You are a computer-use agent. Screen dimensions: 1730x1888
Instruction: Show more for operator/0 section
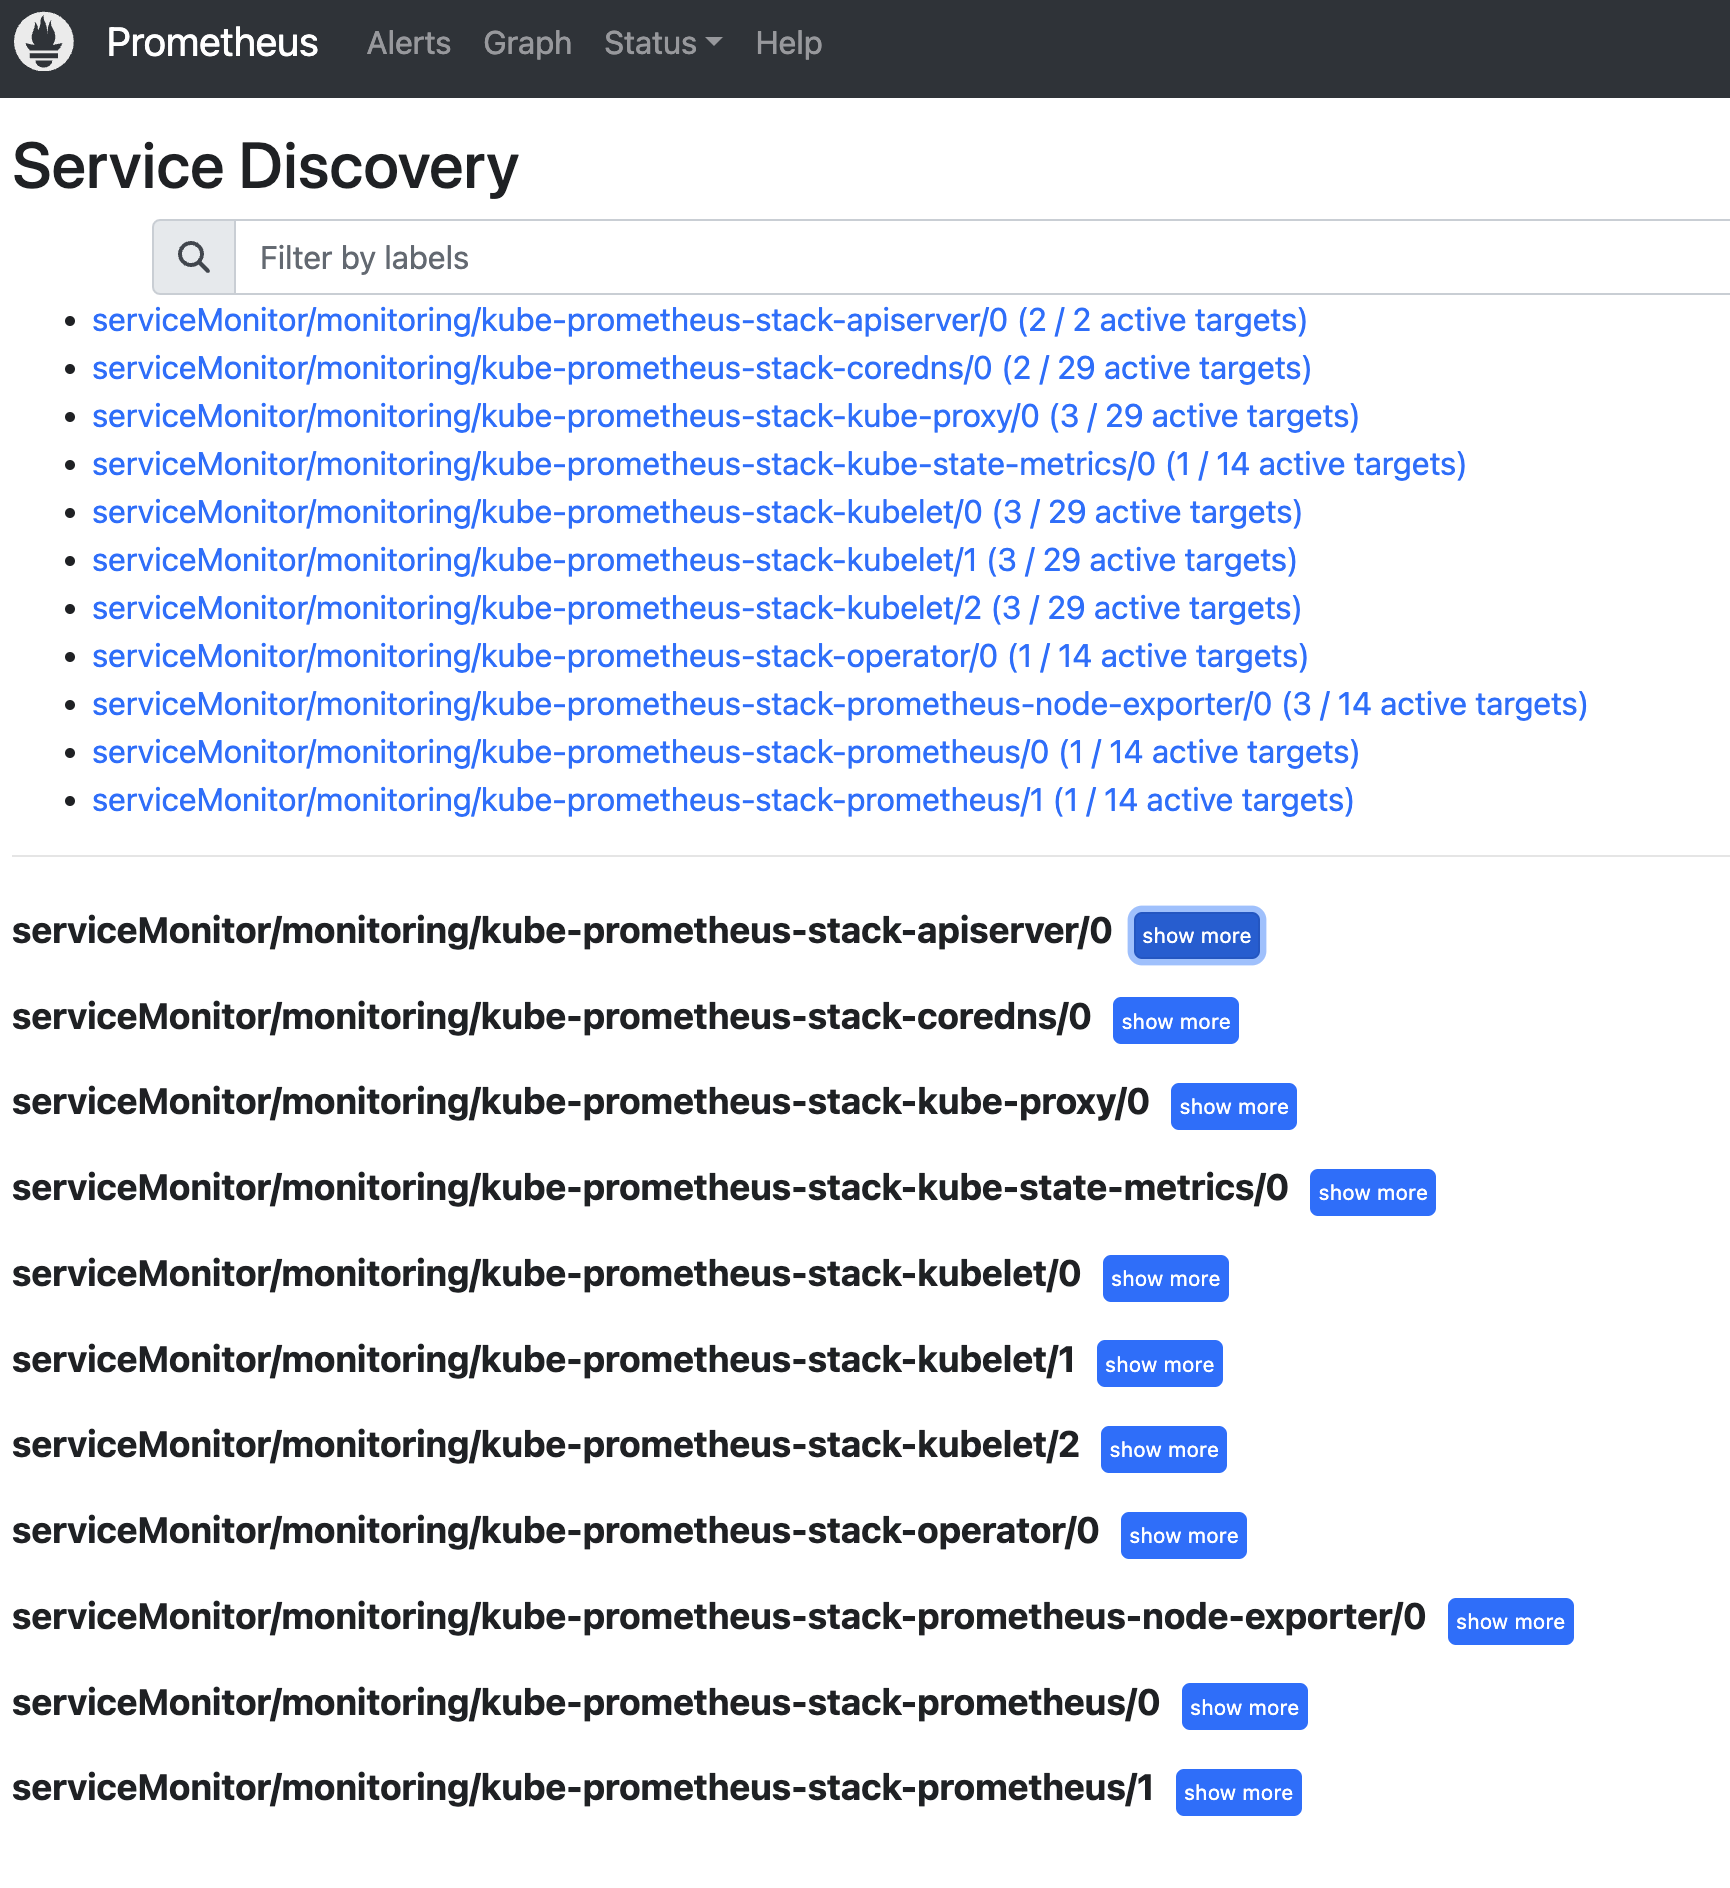click(x=1183, y=1535)
